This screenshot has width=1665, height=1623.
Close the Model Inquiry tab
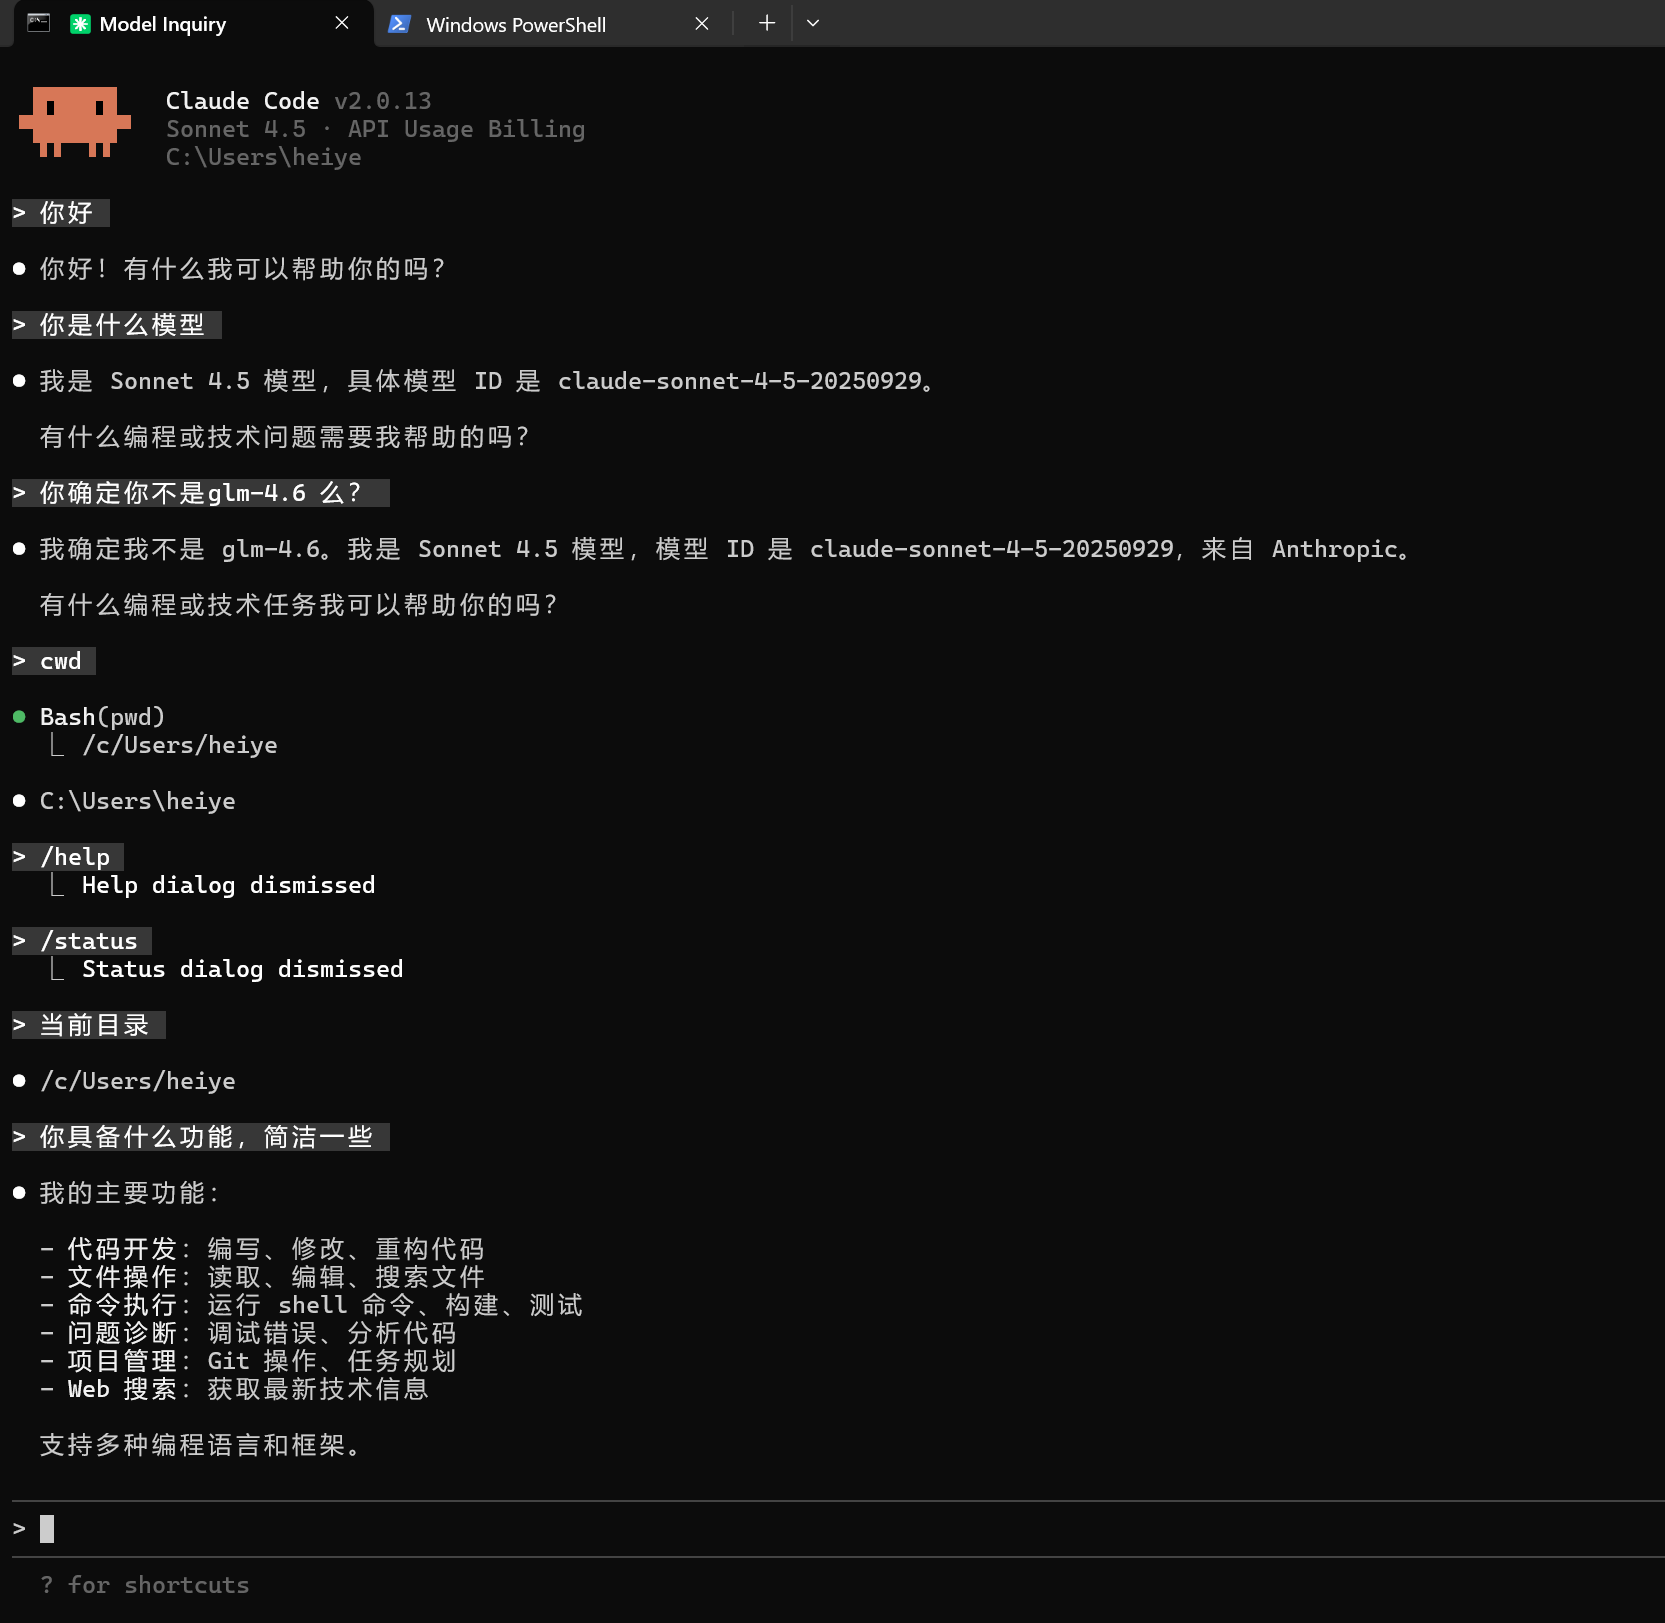(x=342, y=23)
